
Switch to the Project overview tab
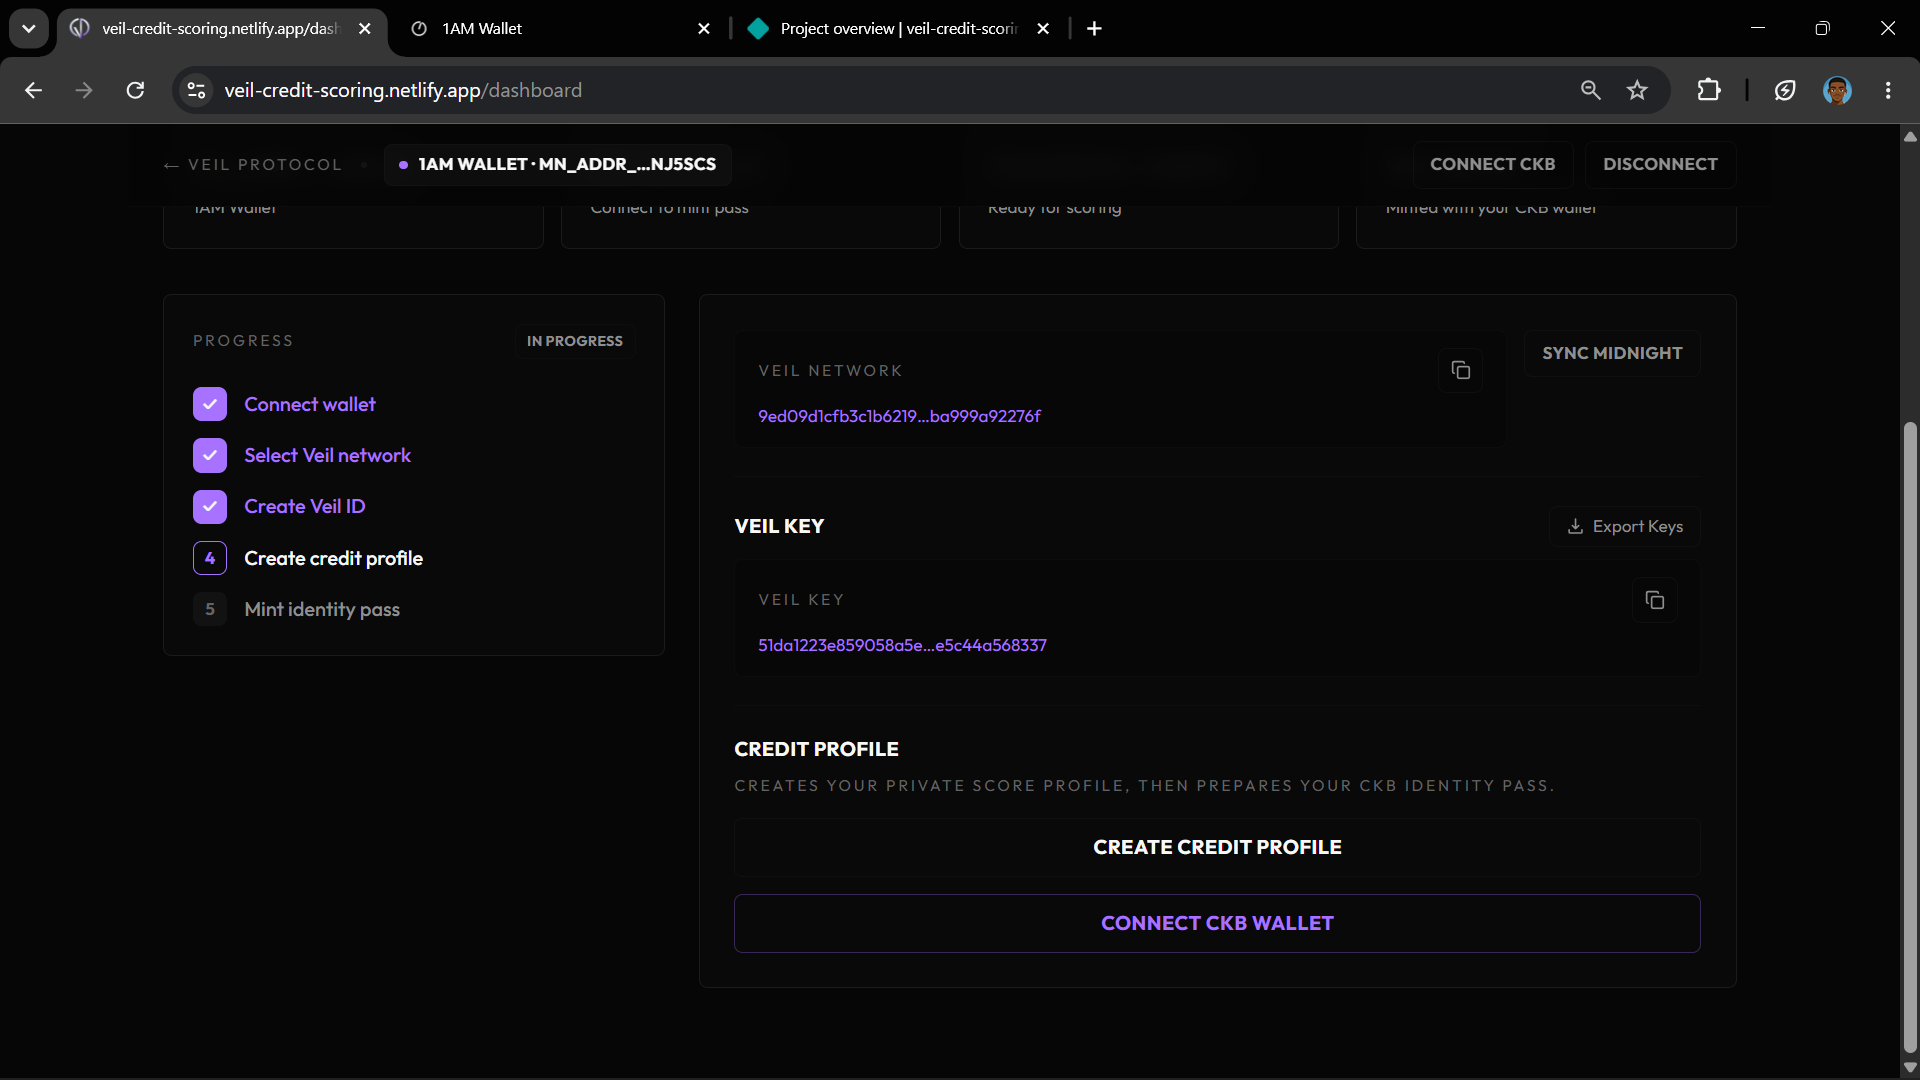pyautogui.click(x=899, y=28)
